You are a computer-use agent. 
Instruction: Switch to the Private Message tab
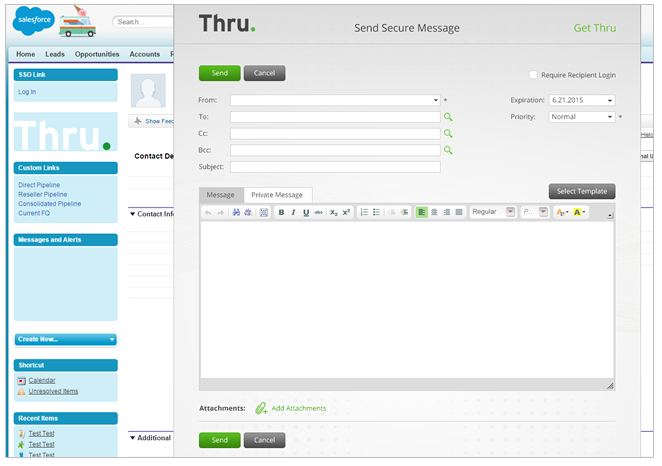click(x=277, y=195)
